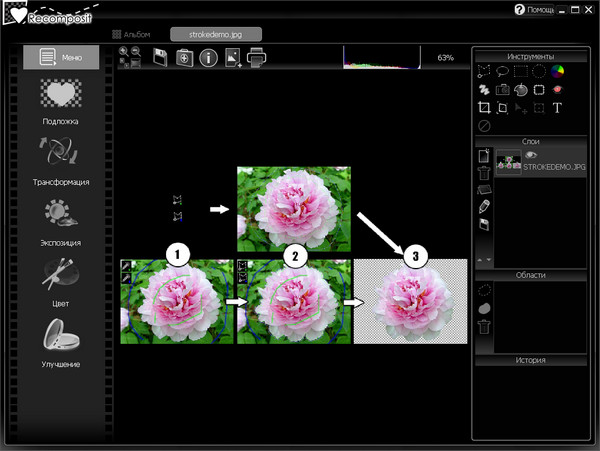The height and width of the screenshot is (451, 600).
Task: Click the Save floppy disk icon
Action: point(159,58)
